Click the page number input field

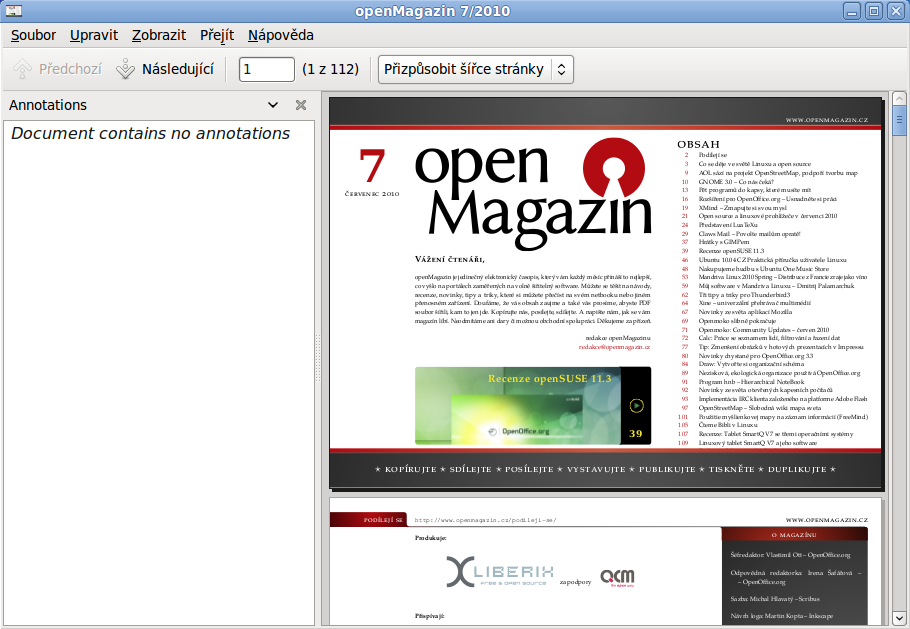267,70
